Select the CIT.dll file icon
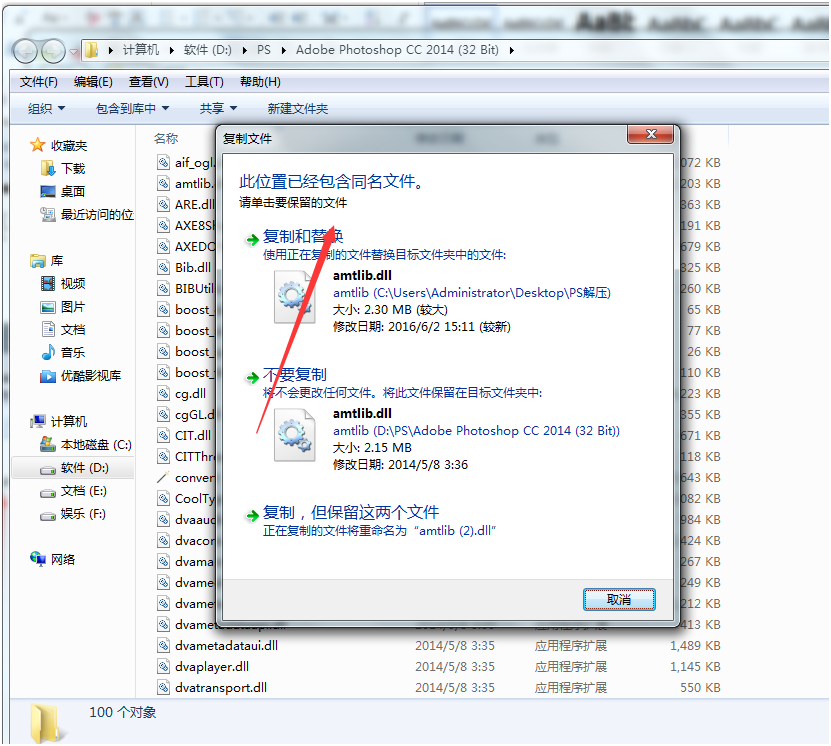The height and width of the screenshot is (746, 831). pyautogui.click(x=163, y=436)
